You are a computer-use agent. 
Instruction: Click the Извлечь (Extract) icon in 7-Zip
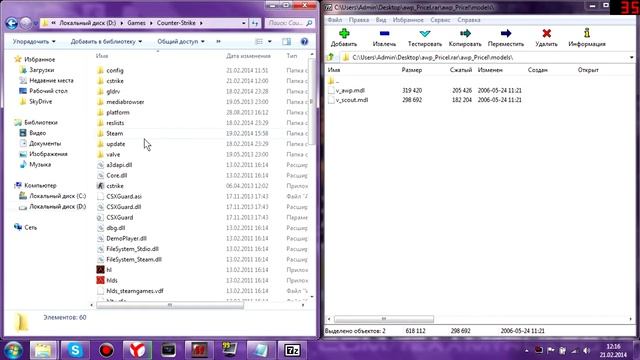384,33
